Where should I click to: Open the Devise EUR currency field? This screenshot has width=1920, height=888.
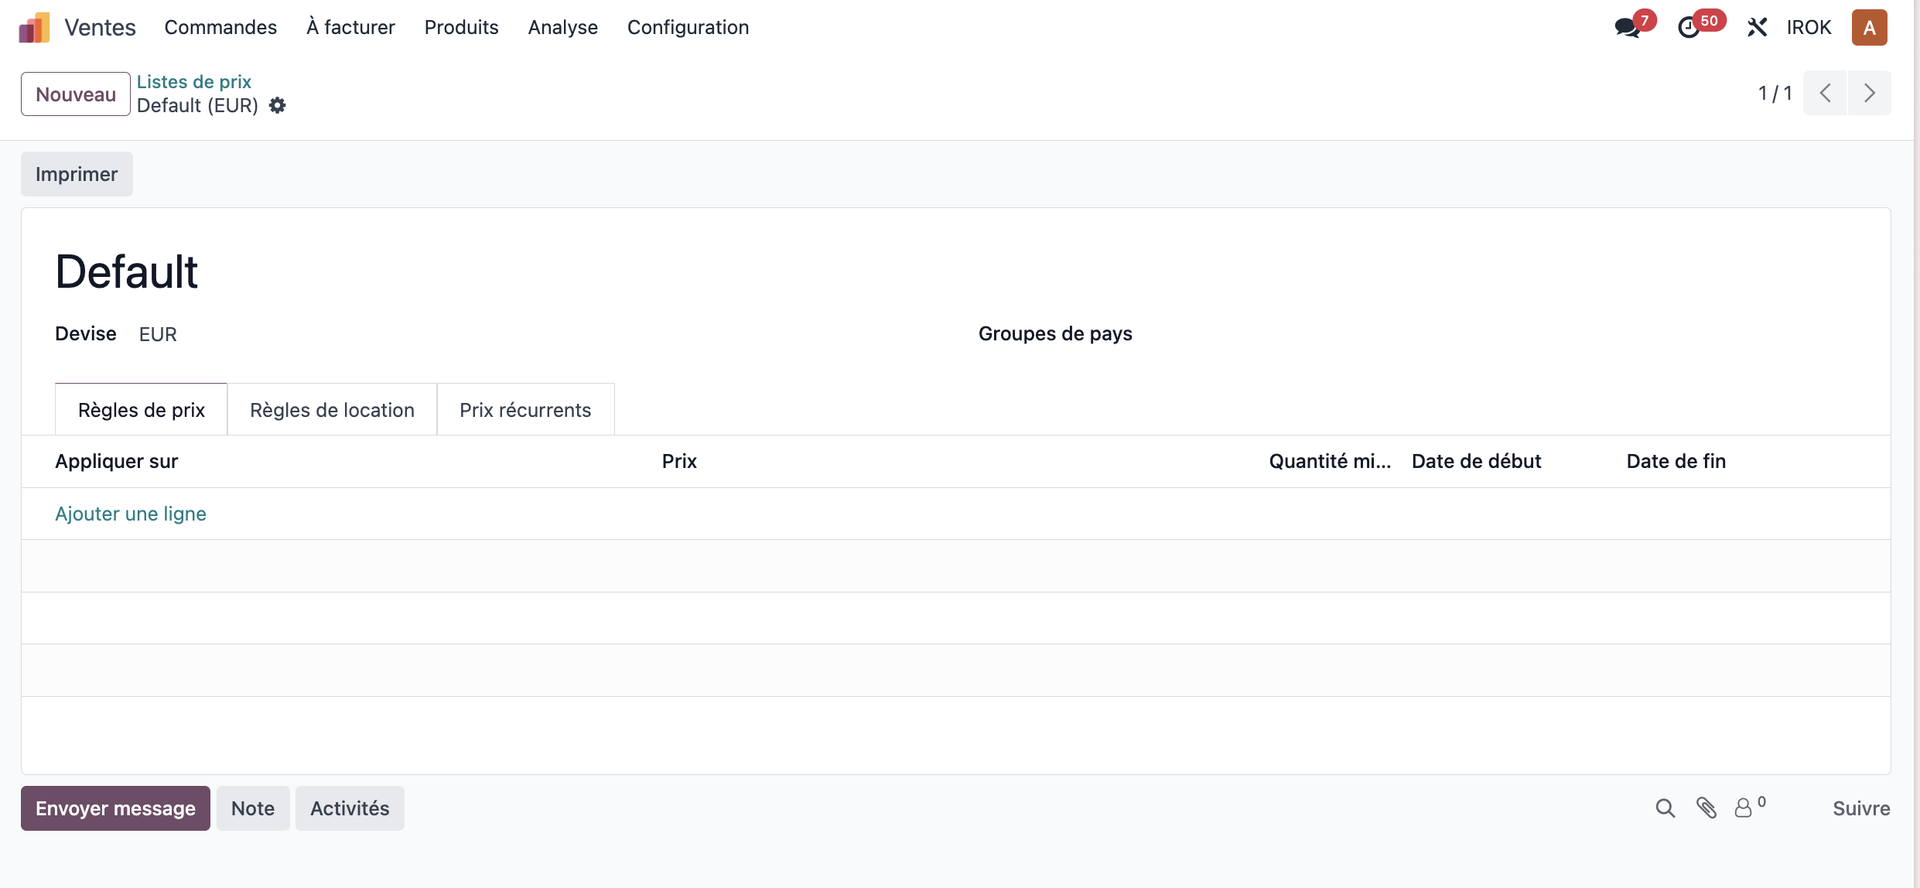[158, 334]
